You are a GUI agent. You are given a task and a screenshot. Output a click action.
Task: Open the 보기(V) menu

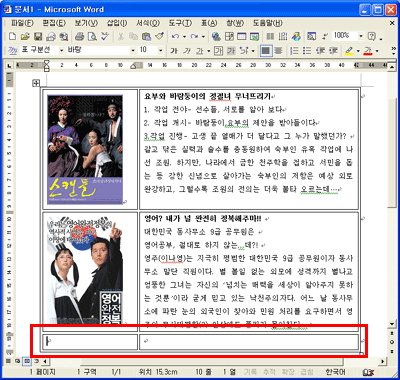pyautogui.click(x=86, y=23)
